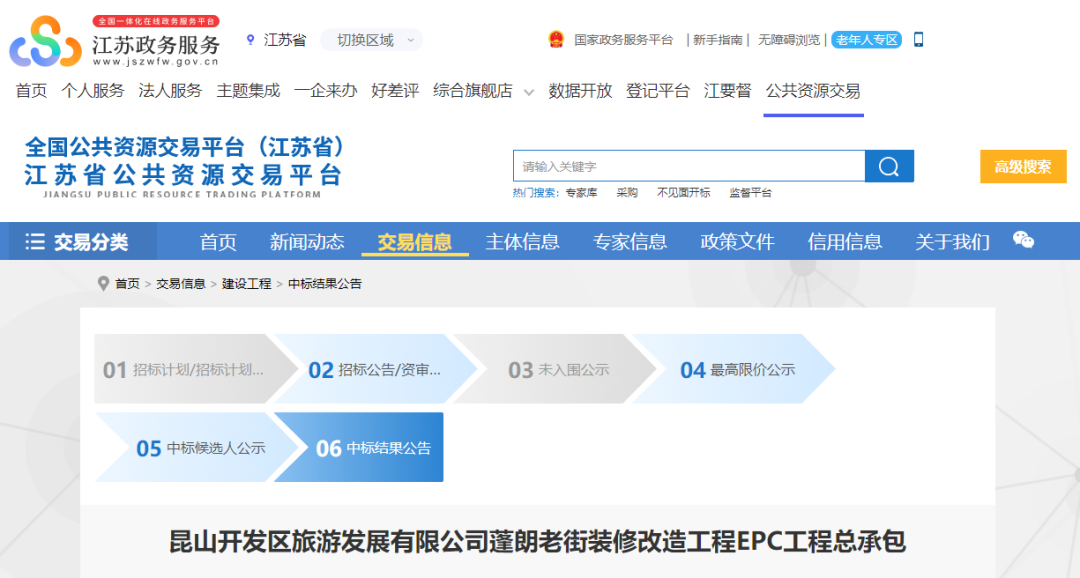Click the Jiangsu 政务服务 logo icon

point(45,42)
